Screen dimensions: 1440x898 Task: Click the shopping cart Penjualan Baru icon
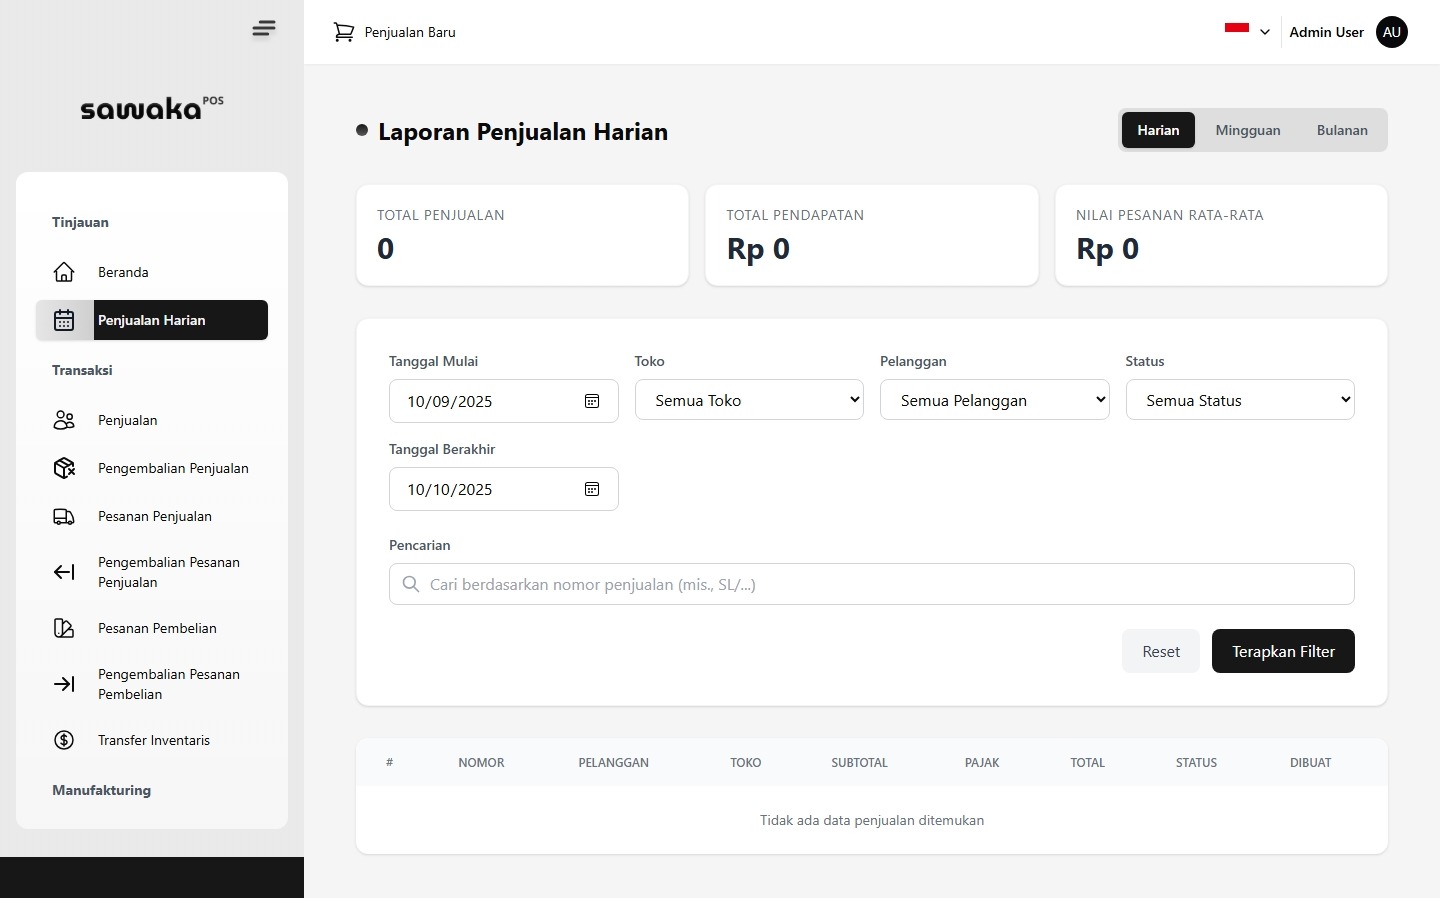pos(344,32)
